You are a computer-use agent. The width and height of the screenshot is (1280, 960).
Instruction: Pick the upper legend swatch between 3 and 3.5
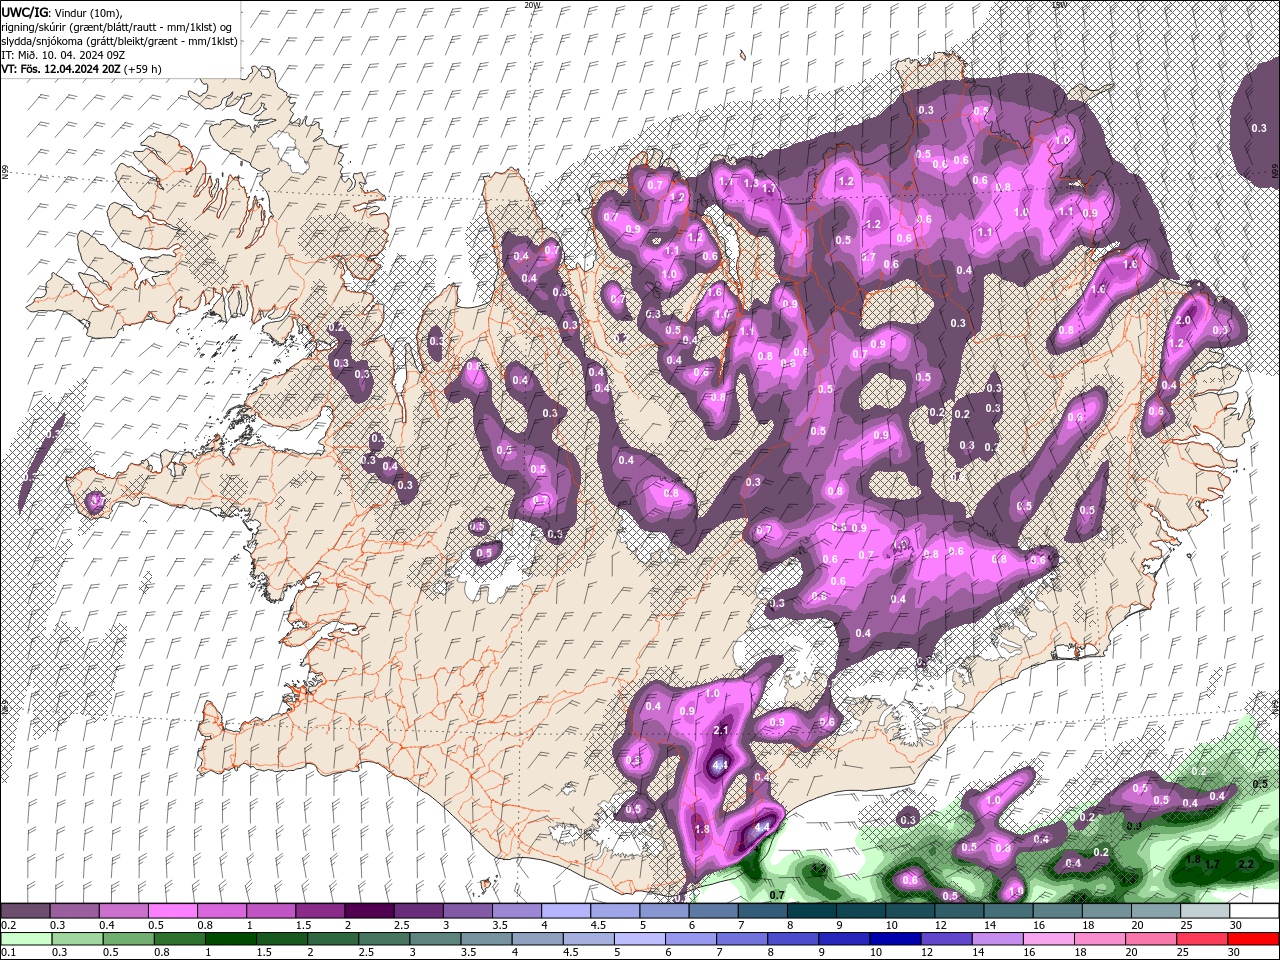coord(467,911)
